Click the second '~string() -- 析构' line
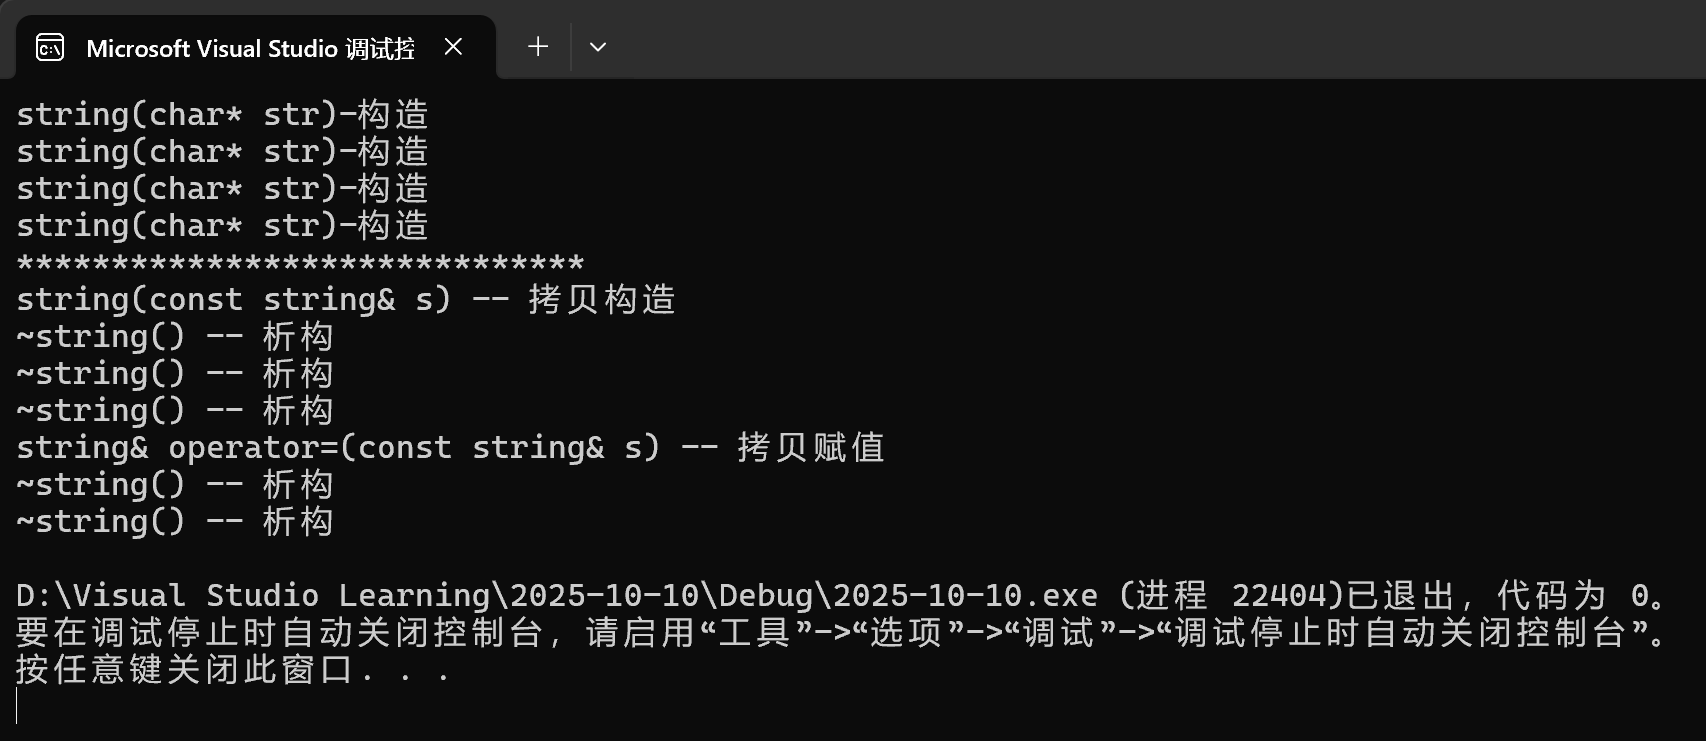Image resolution: width=1706 pixels, height=741 pixels. [173, 373]
